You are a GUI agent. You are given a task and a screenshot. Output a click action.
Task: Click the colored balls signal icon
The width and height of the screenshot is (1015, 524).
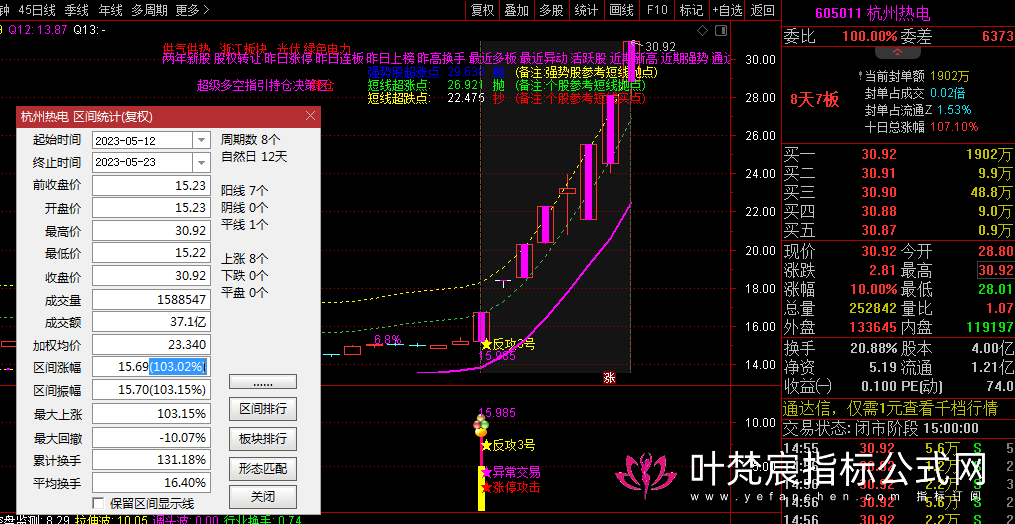pyautogui.click(x=480, y=428)
